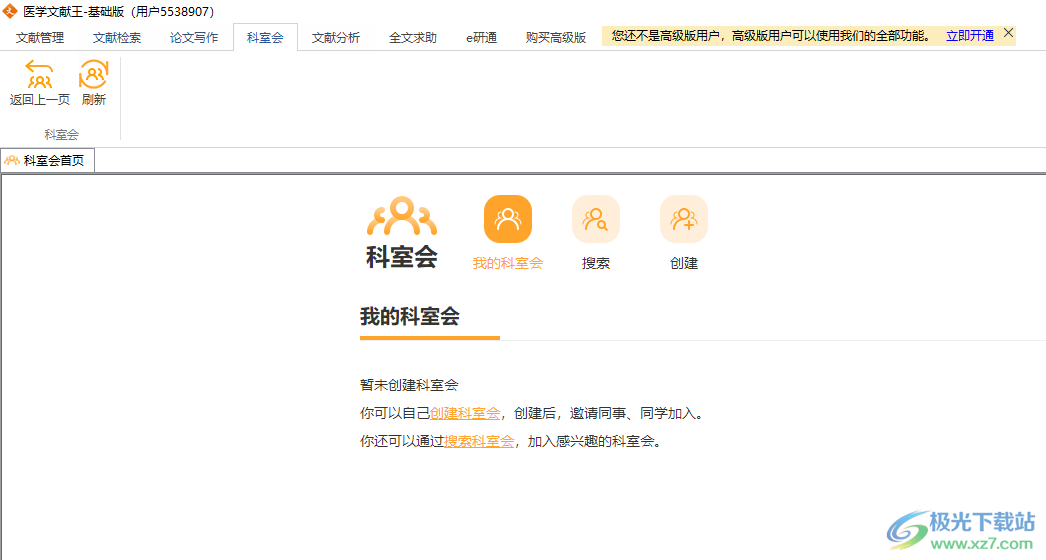The height and width of the screenshot is (560, 1046).
Task: Click the 搜索科室会 hyperlink in text
Action: pos(479,441)
